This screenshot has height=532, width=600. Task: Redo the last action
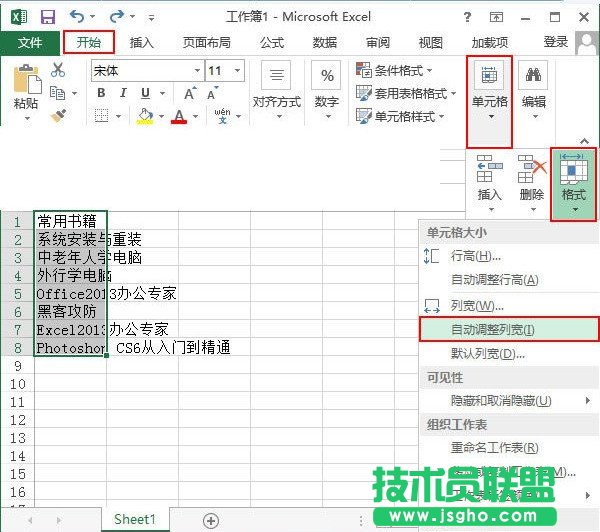coord(117,16)
